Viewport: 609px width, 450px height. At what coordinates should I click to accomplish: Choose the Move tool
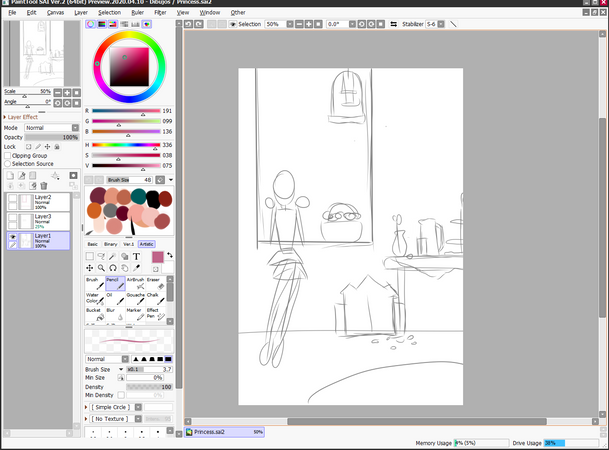(90, 268)
